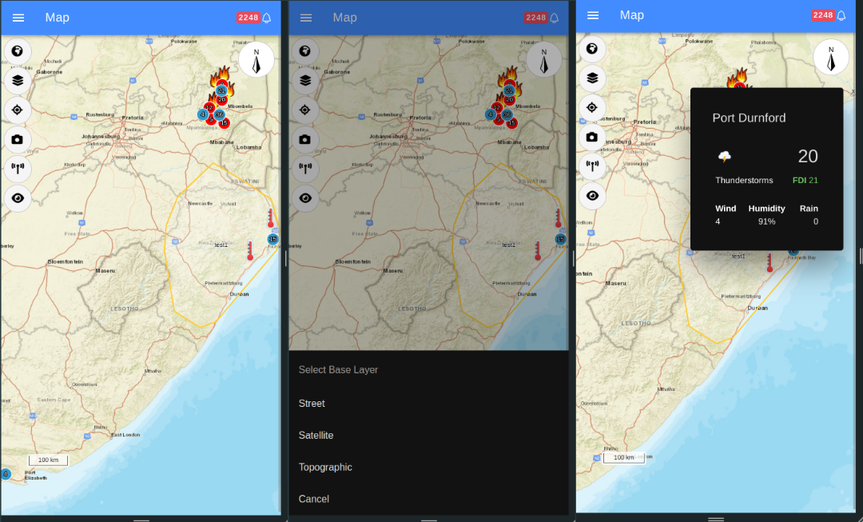Click blue marker near Port Elizabeth, left panel
This screenshot has width=863, height=522.
6,474
